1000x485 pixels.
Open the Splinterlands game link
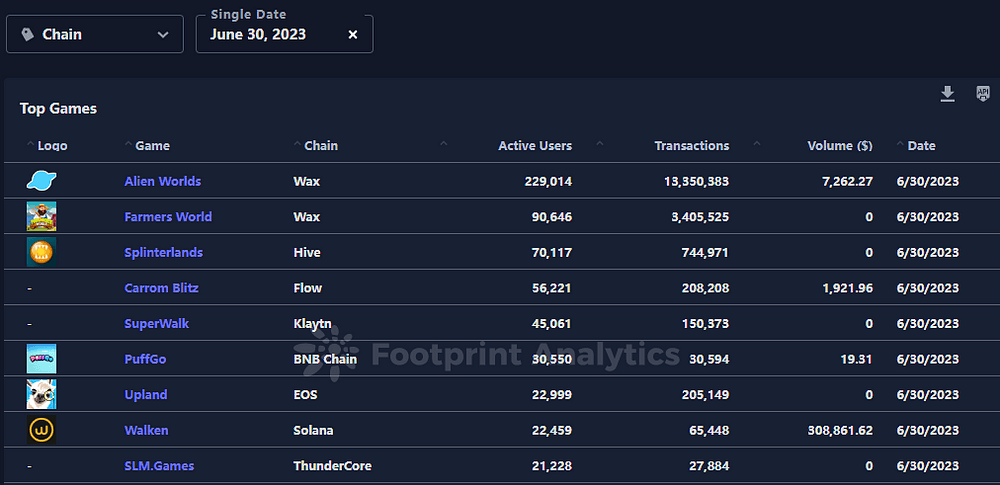click(x=163, y=253)
